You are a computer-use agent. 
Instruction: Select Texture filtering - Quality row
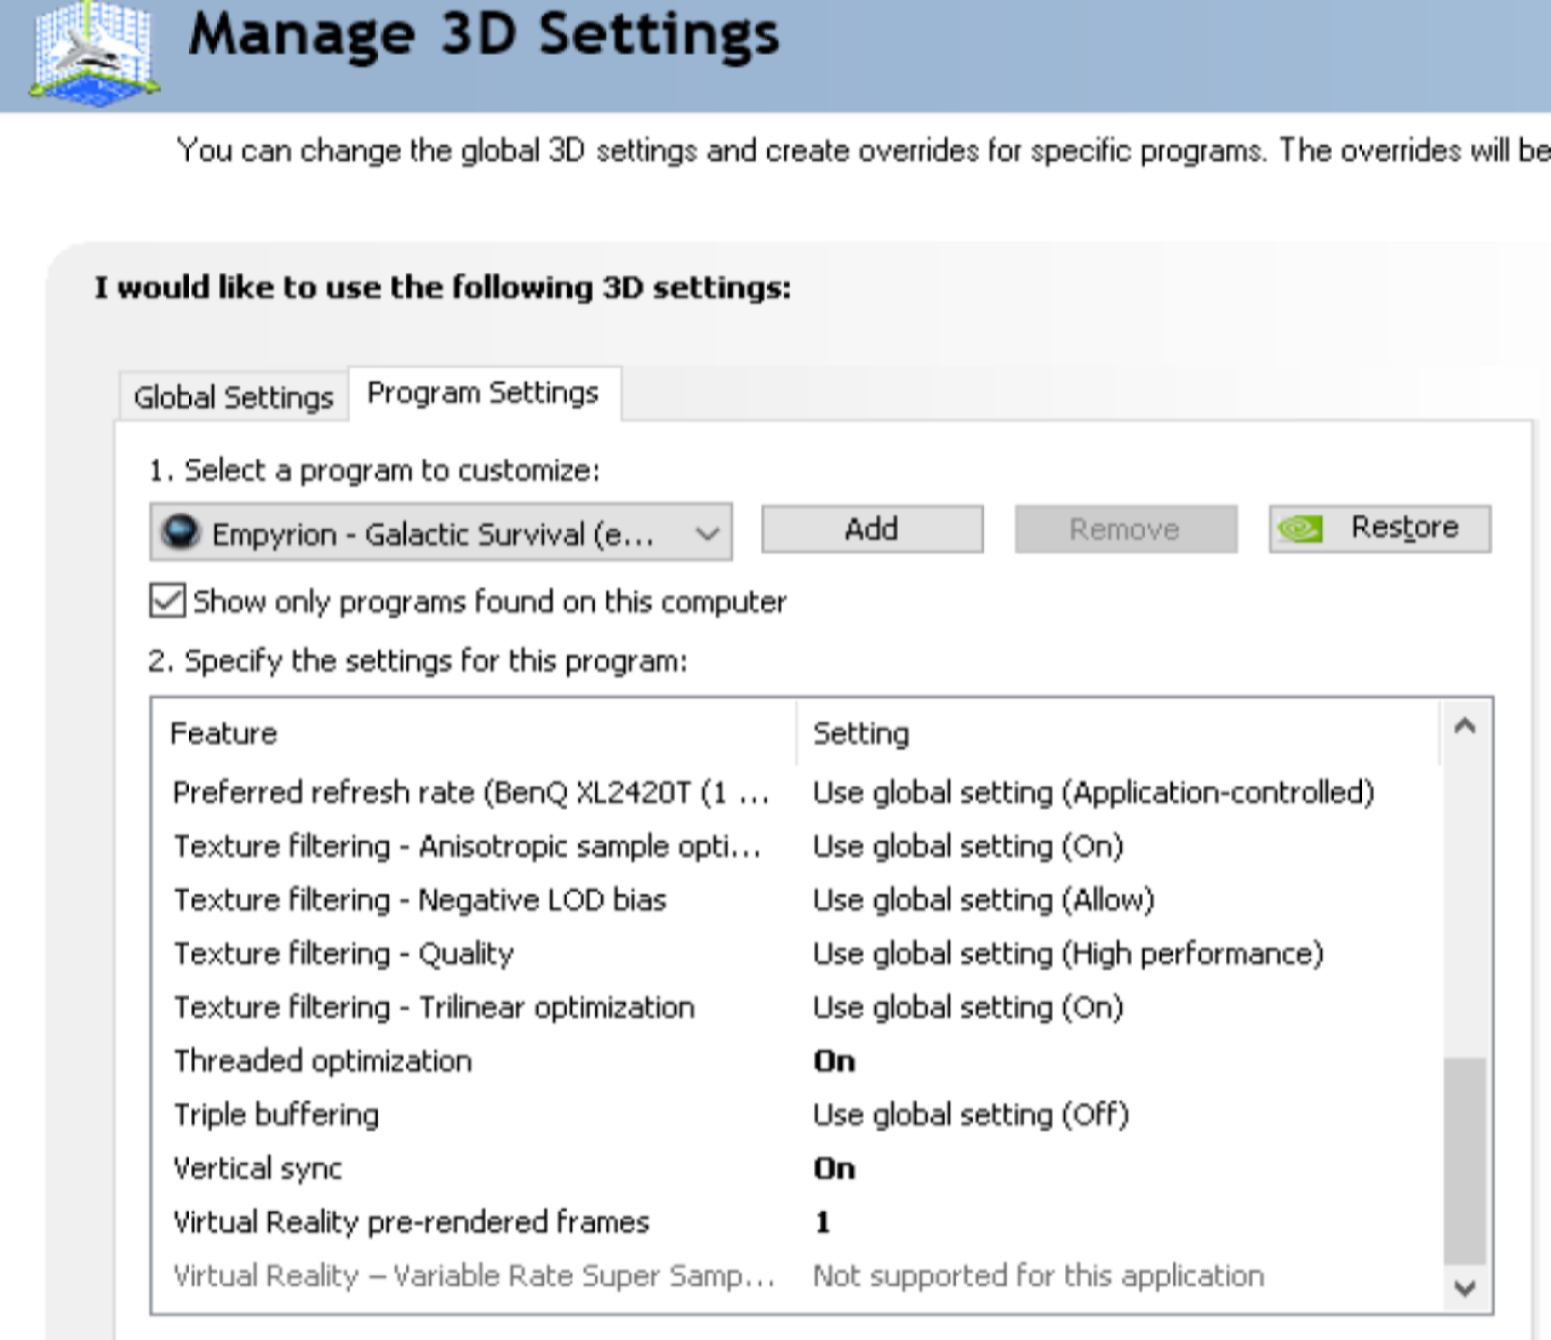(x=344, y=954)
